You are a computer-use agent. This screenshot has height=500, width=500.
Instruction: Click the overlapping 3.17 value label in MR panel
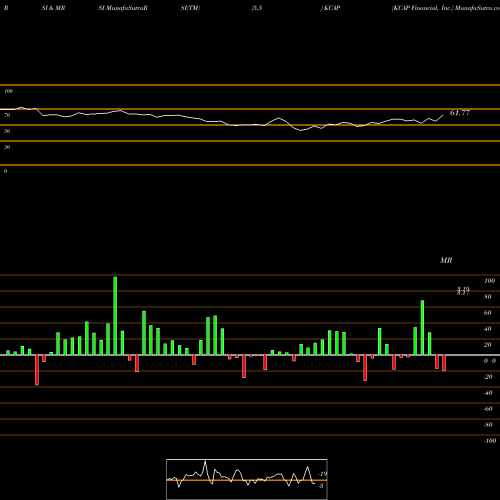[463, 293]
